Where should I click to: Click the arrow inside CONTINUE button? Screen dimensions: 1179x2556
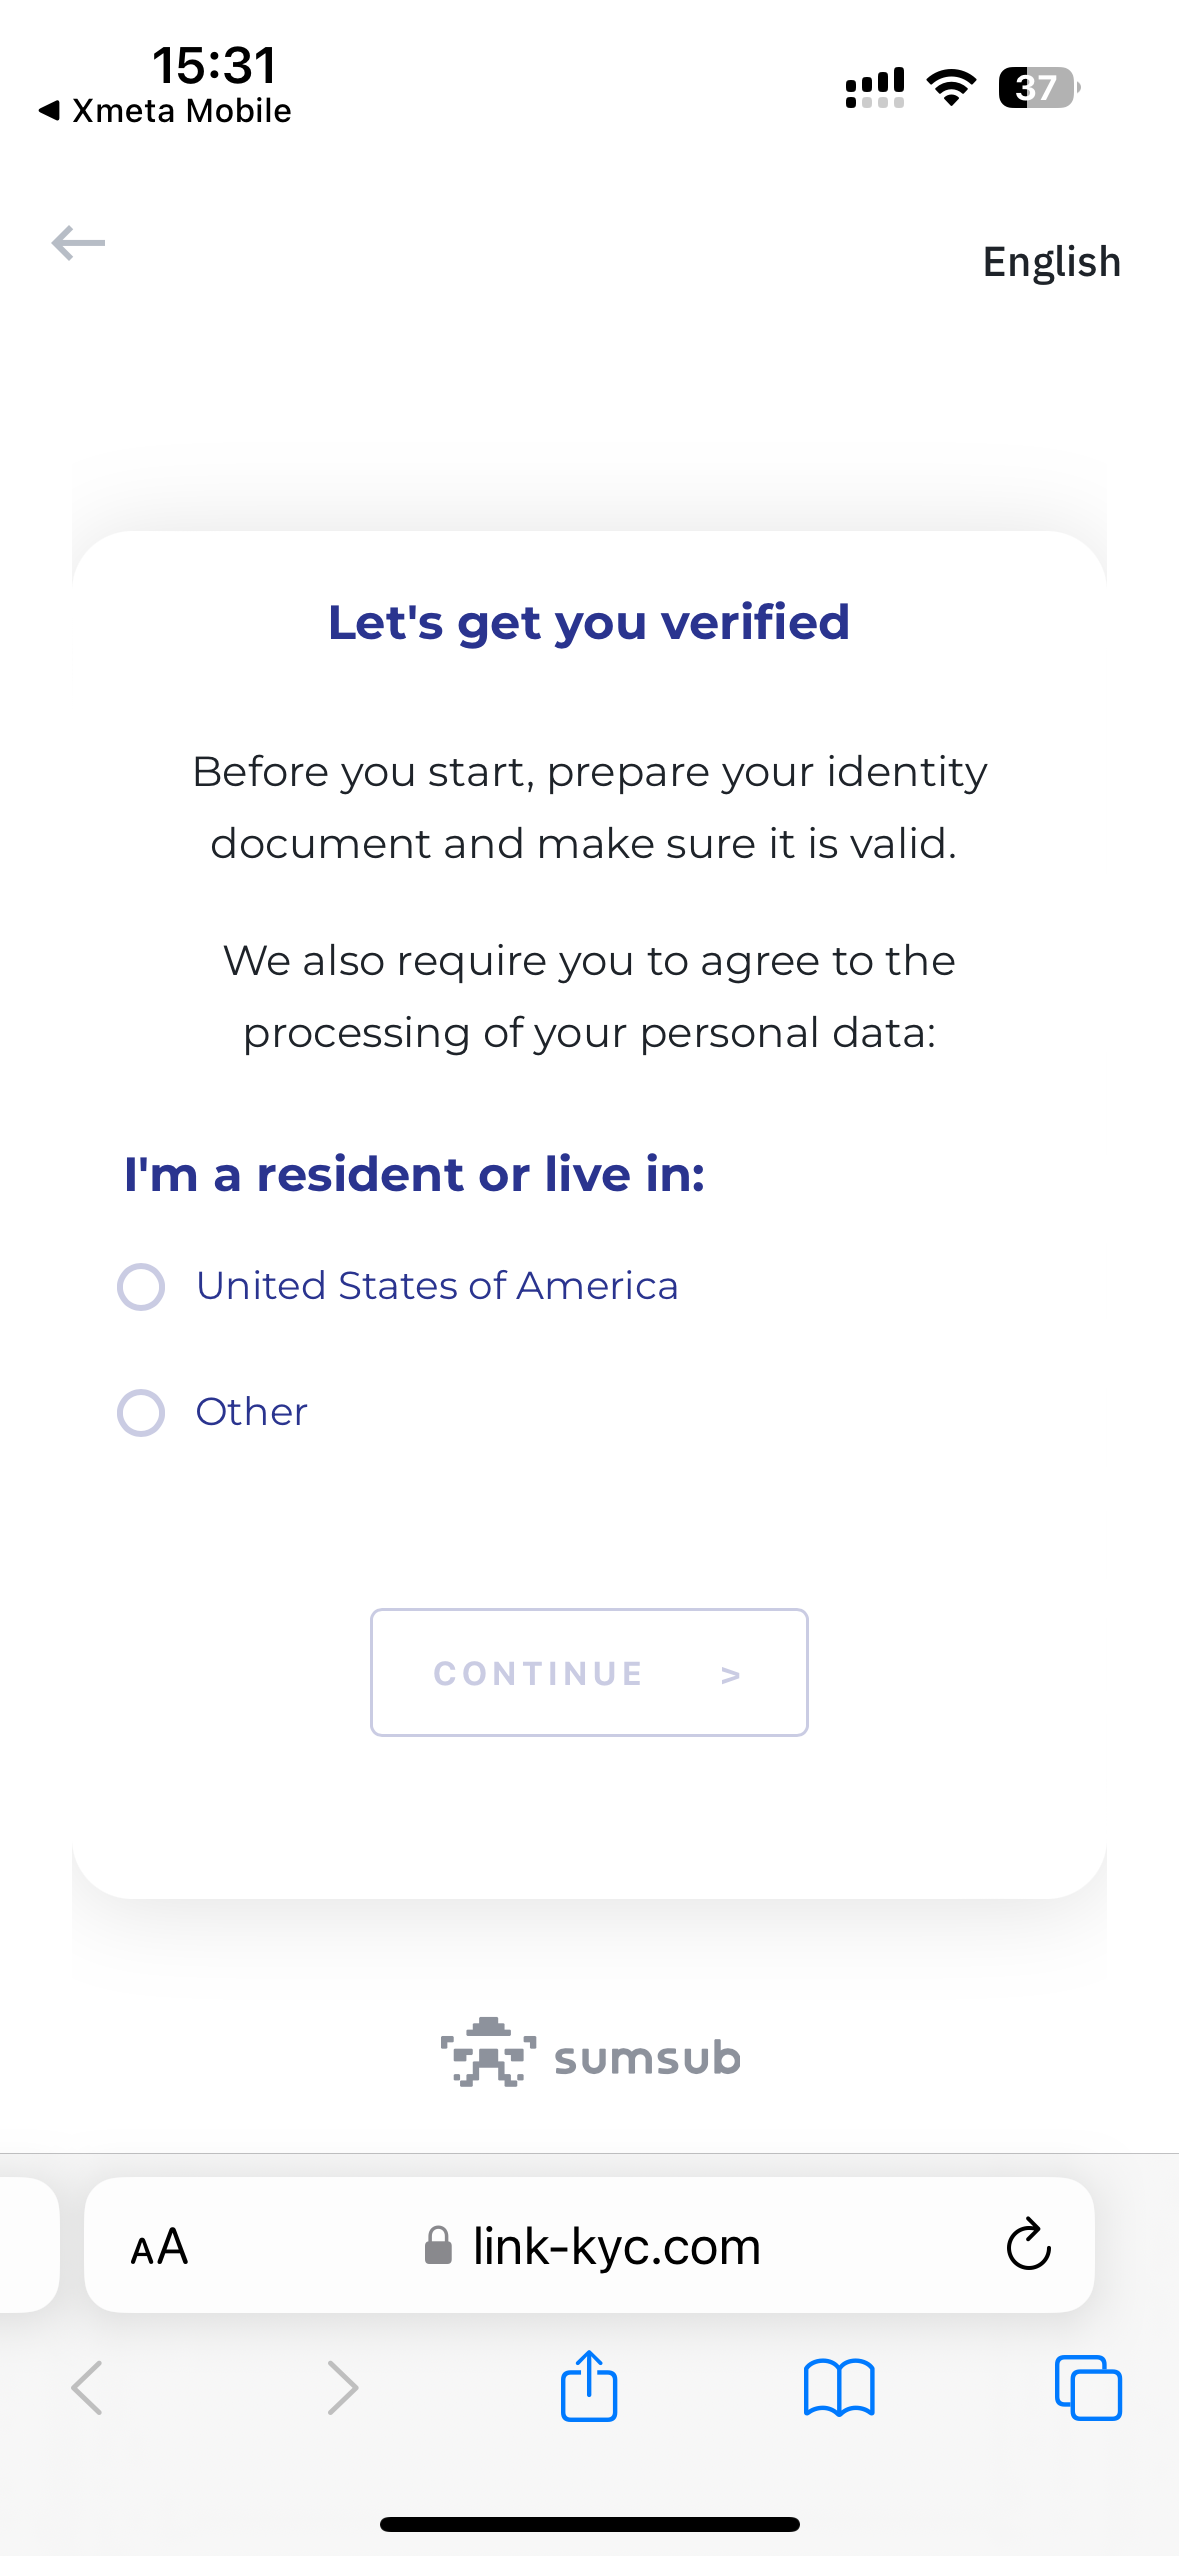tap(731, 1675)
